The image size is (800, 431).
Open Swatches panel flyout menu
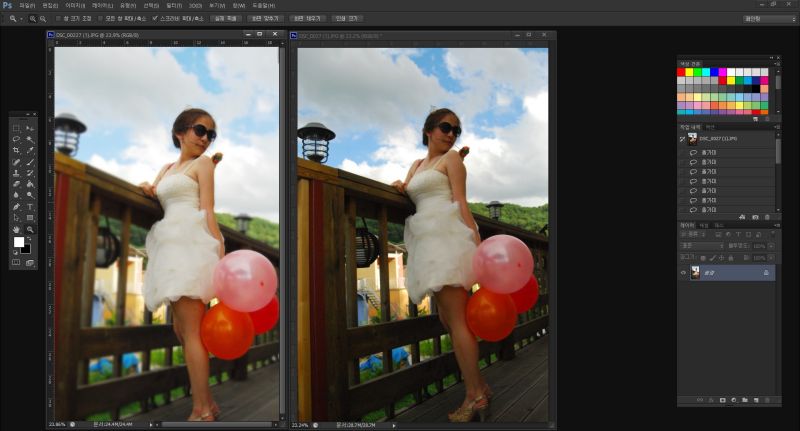778,64
